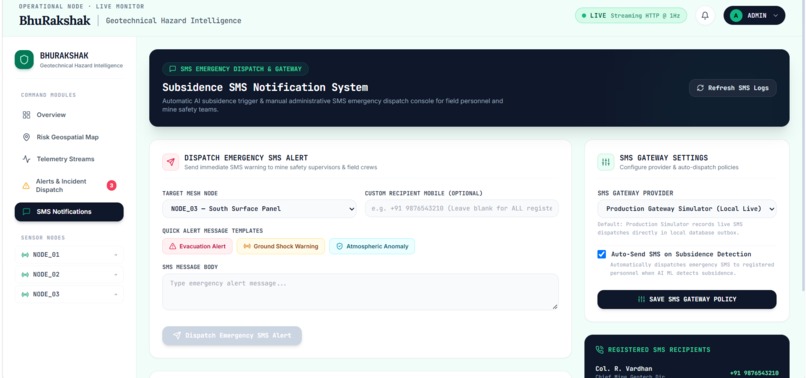
Task: Click Dispatch Emergency SMS Alert button
Action: click(x=232, y=335)
